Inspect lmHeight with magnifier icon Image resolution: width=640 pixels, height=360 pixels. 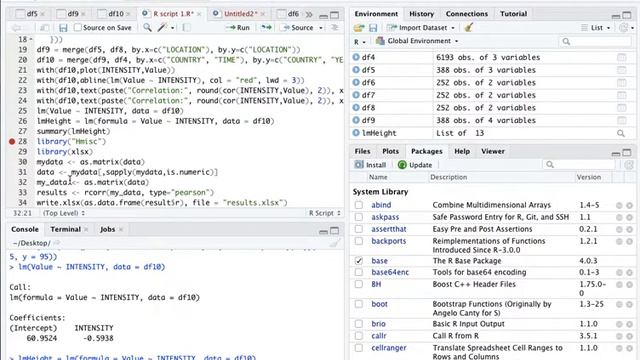pyautogui.click(x=621, y=133)
